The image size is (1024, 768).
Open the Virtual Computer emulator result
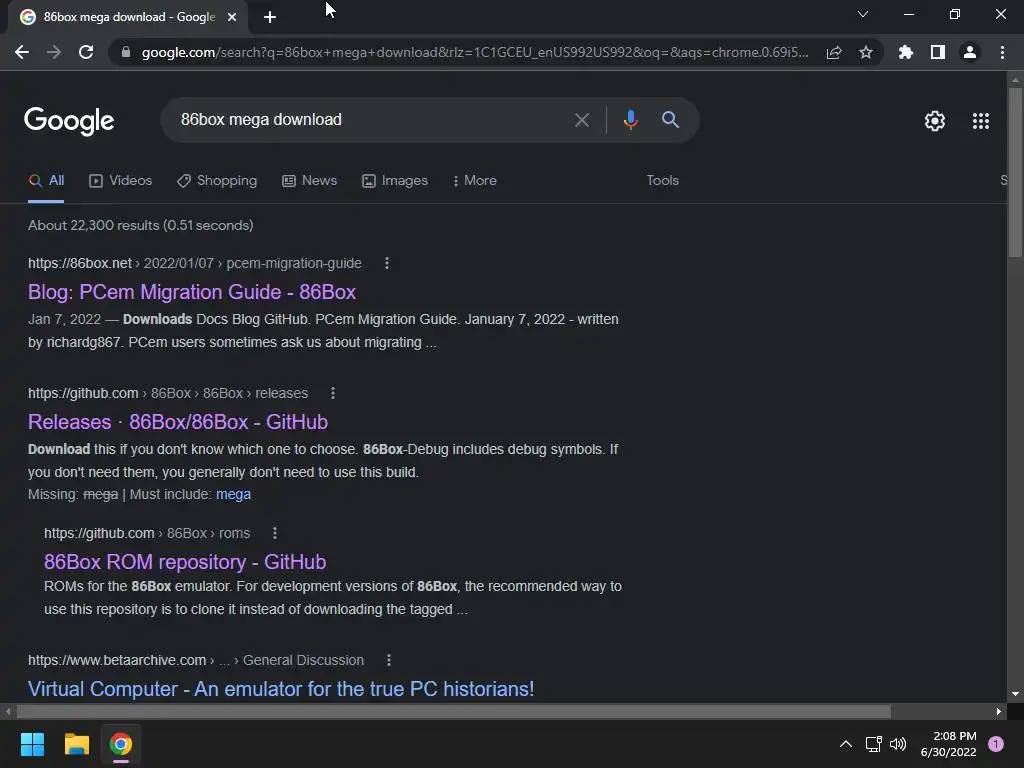coord(281,689)
